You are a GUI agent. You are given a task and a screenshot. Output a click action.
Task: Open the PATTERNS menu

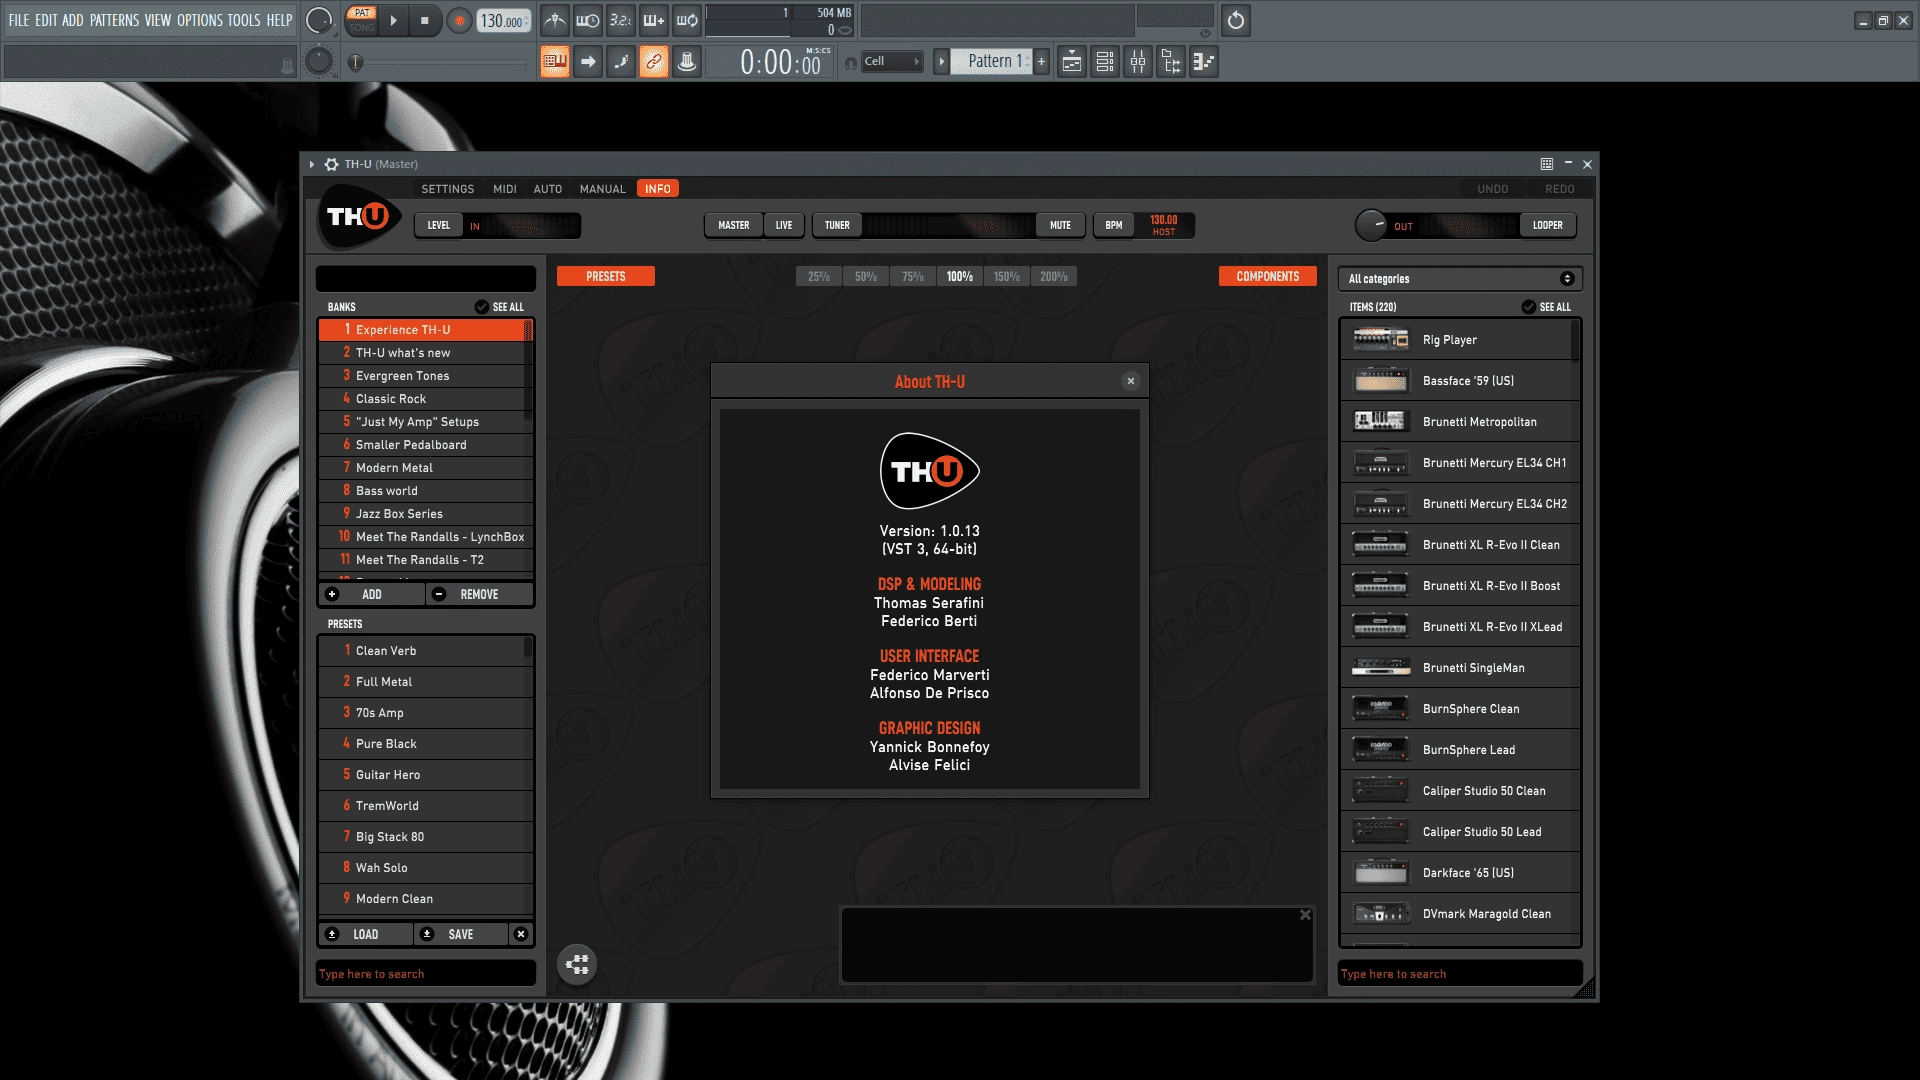(x=114, y=20)
